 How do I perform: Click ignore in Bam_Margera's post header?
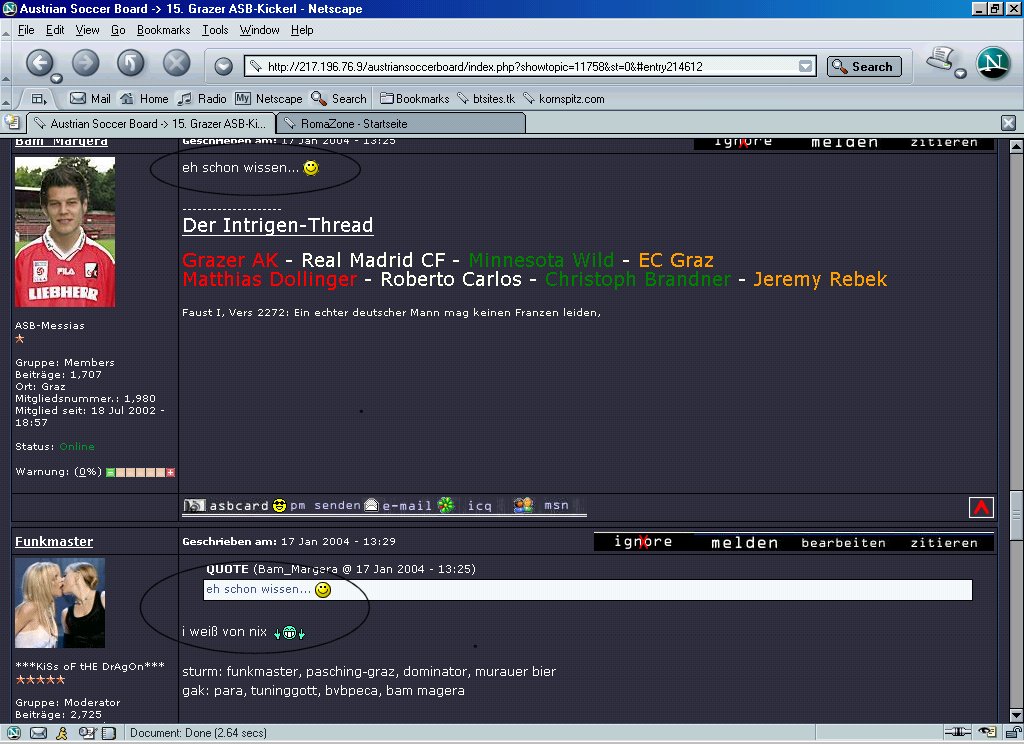point(743,142)
